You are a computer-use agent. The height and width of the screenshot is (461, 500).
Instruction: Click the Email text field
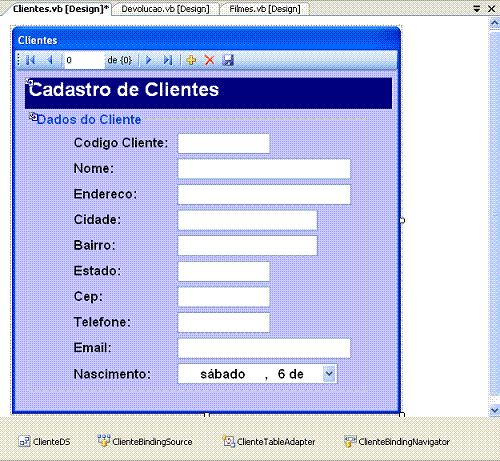coord(264,348)
